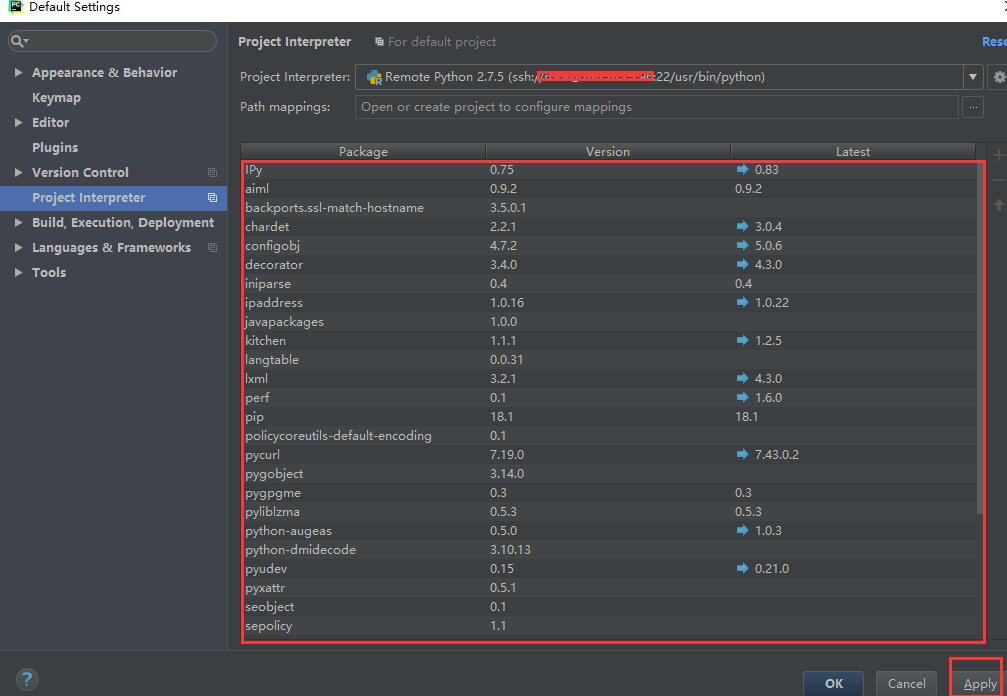This screenshot has height=696, width=1007.
Task: Click the Reset link at top right
Action: (x=994, y=42)
